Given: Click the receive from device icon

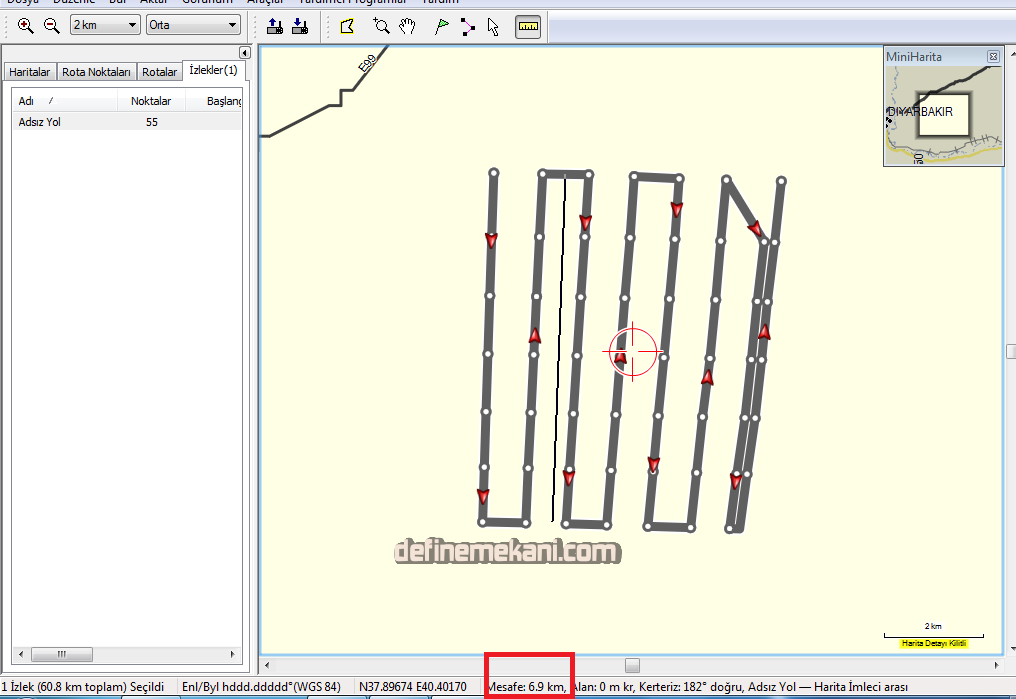Looking at the screenshot, I should point(299,26).
